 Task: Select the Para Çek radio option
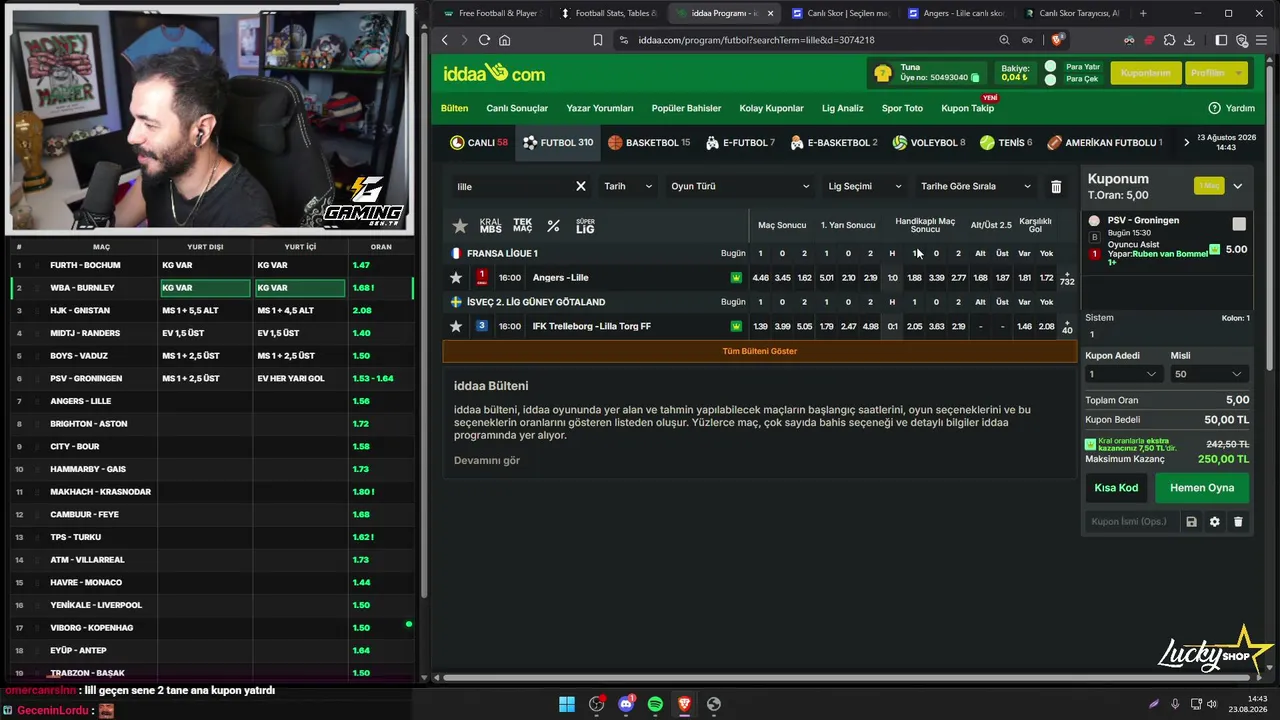pos(1050,79)
